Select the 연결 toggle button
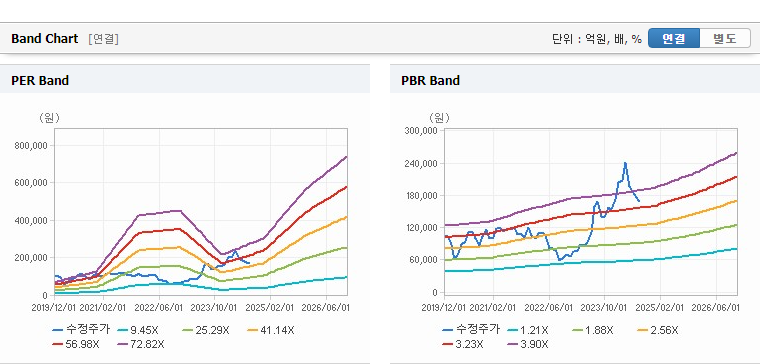This screenshot has width=760, height=364. [674, 38]
